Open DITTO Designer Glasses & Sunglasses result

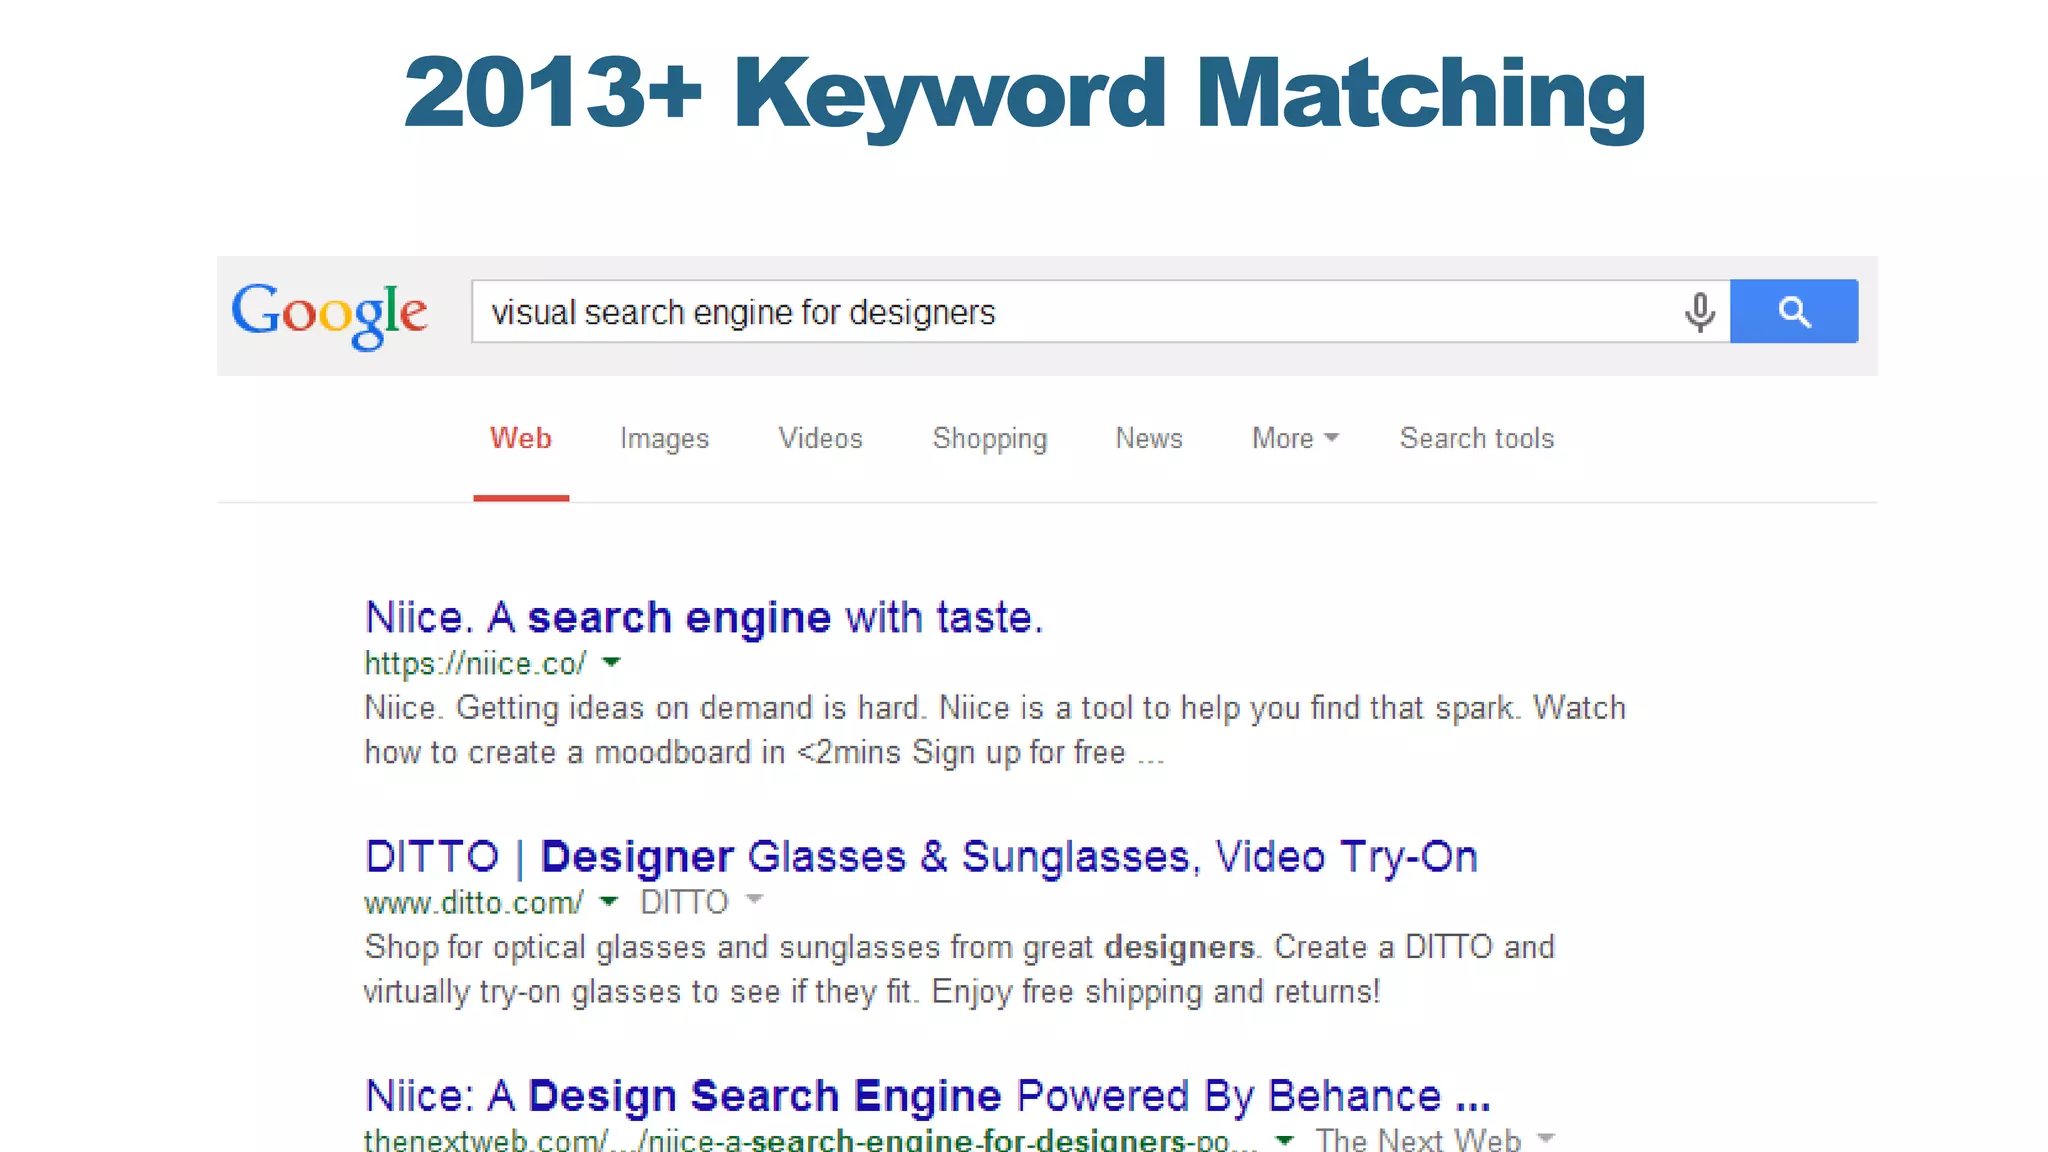pos(921,857)
